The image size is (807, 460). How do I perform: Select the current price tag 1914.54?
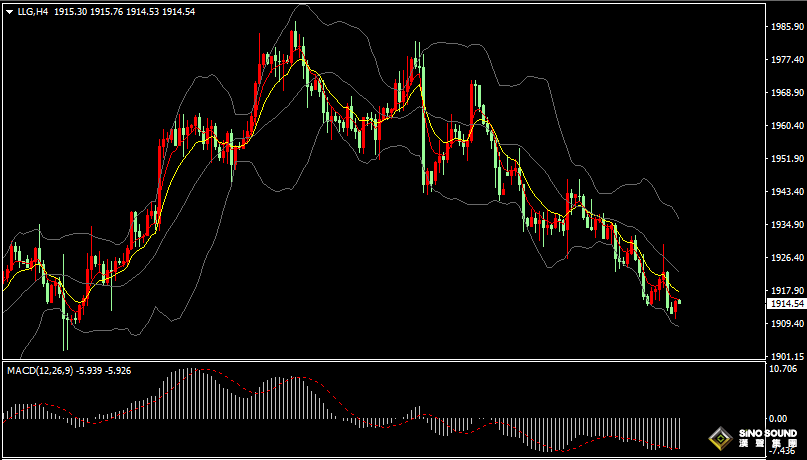785,303
